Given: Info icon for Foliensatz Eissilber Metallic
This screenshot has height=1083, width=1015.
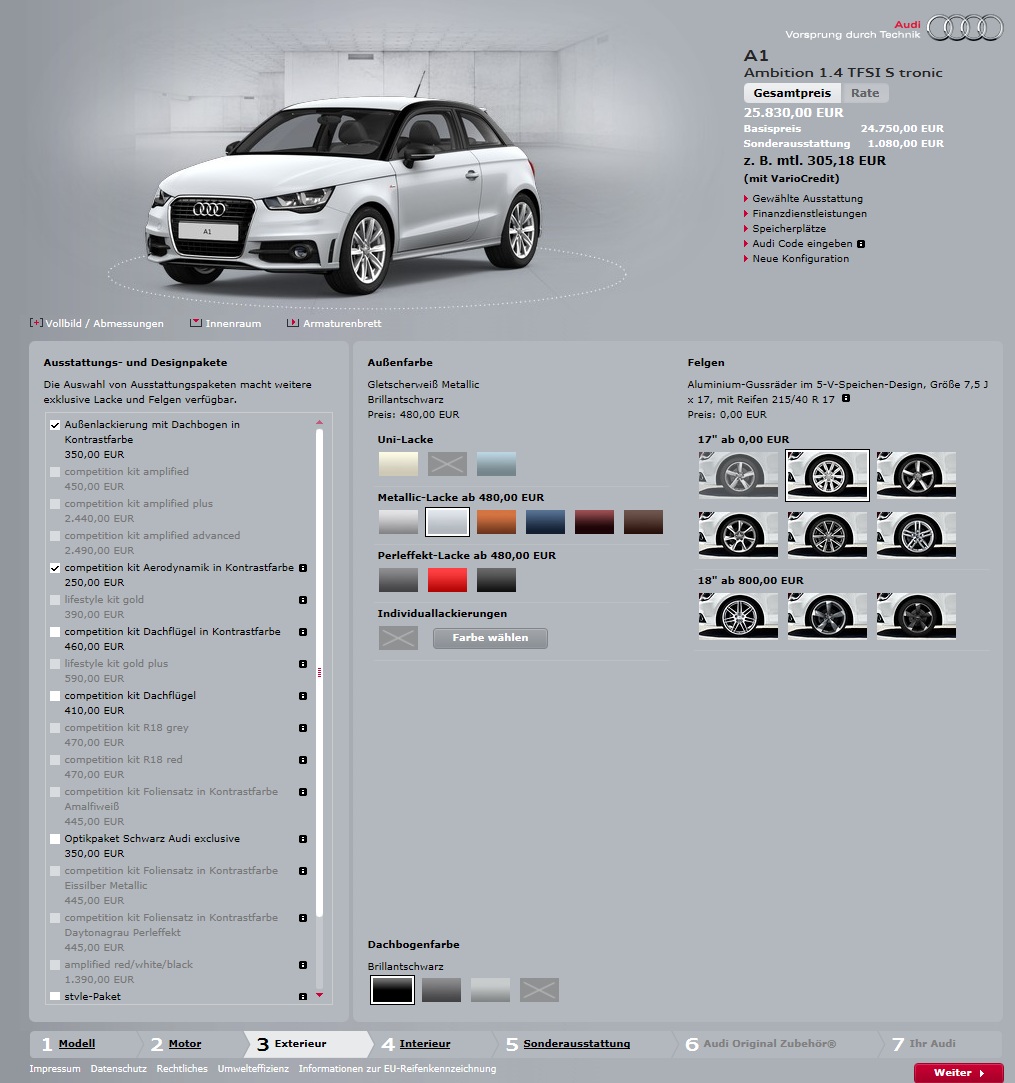Looking at the screenshot, I should [302, 871].
